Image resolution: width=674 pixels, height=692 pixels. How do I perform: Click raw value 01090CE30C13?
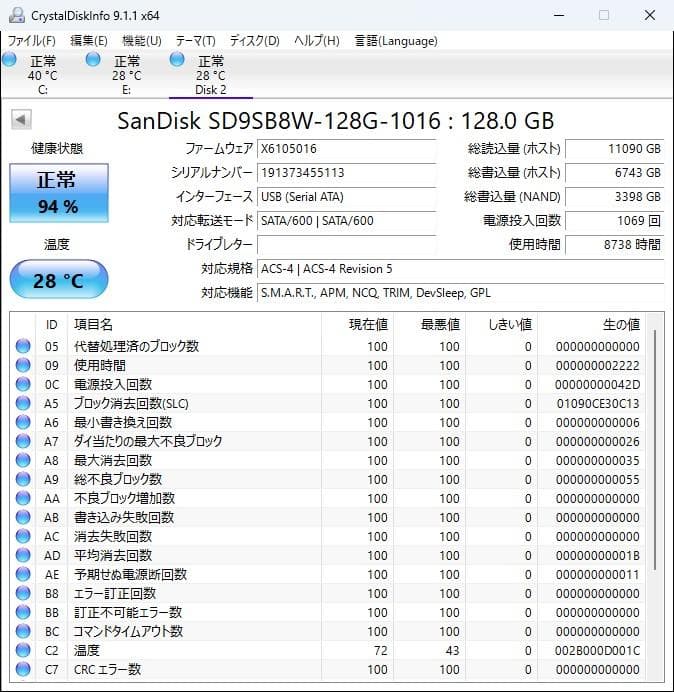[x=598, y=403]
